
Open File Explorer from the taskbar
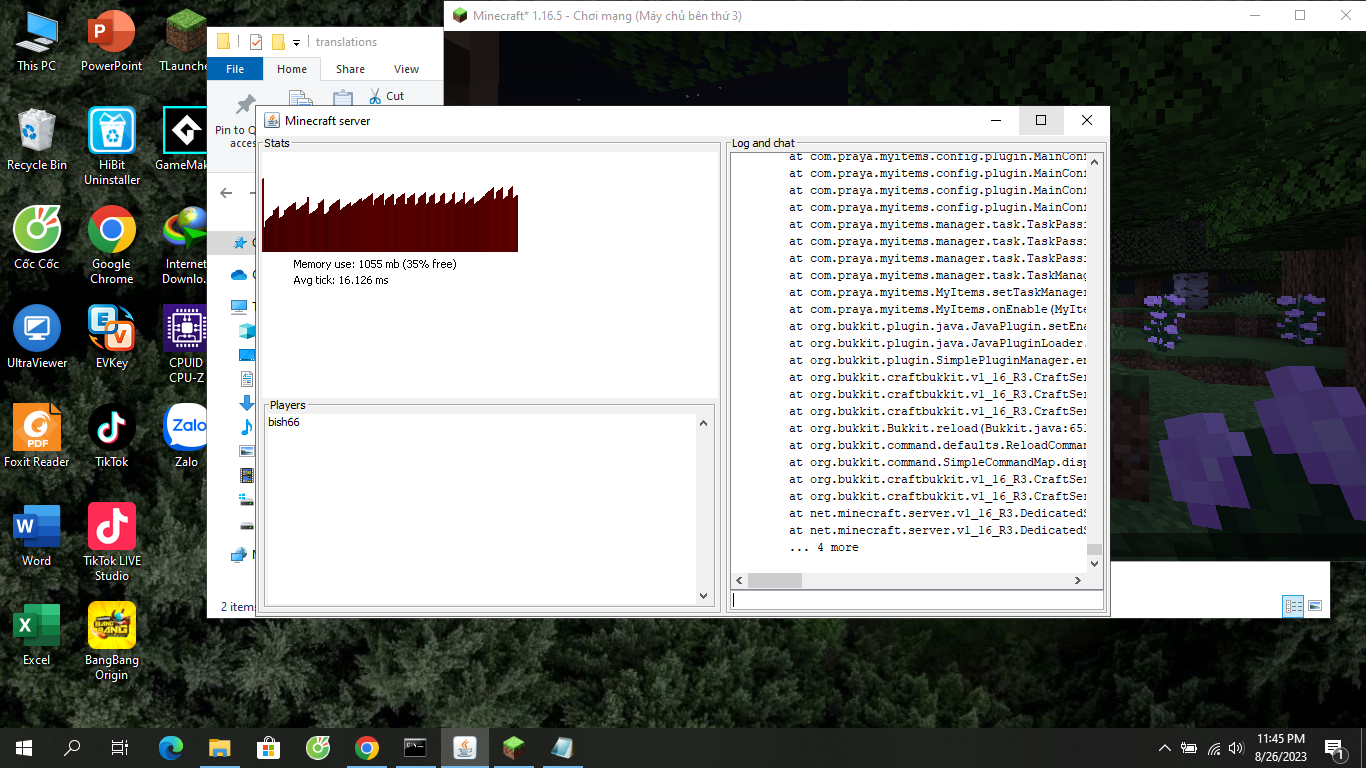[x=220, y=747]
